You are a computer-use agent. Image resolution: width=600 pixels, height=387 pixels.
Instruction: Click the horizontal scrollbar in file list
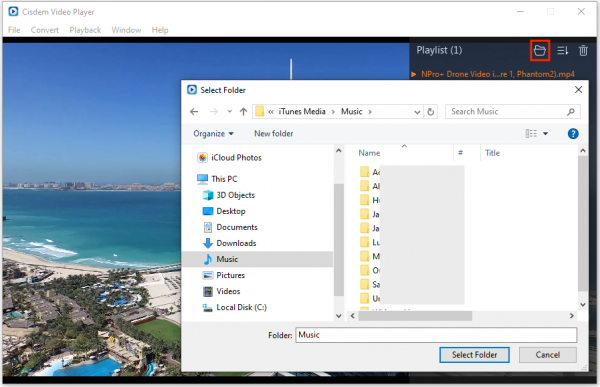click(x=415, y=316)
